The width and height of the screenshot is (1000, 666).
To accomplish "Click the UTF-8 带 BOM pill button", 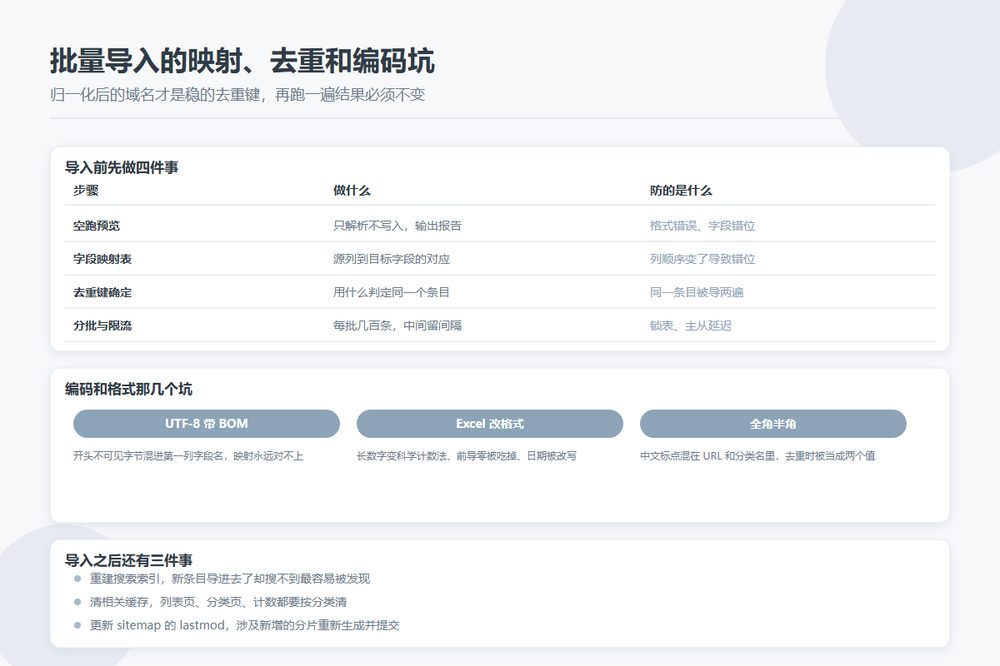I will [207, 424].
